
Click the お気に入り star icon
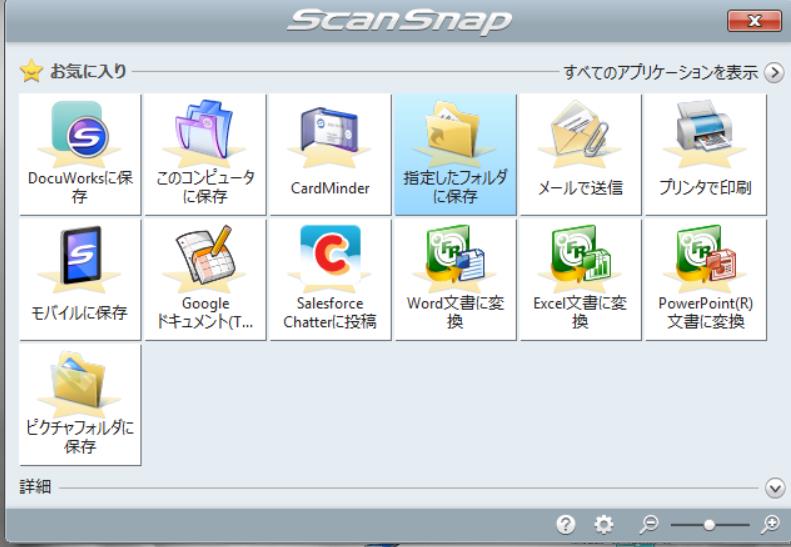coord(31,71)
